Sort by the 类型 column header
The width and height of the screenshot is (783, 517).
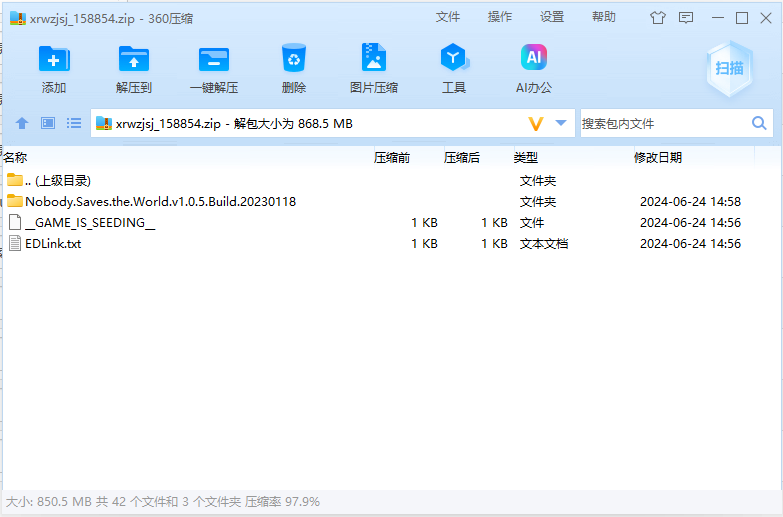tap(525, 158)
